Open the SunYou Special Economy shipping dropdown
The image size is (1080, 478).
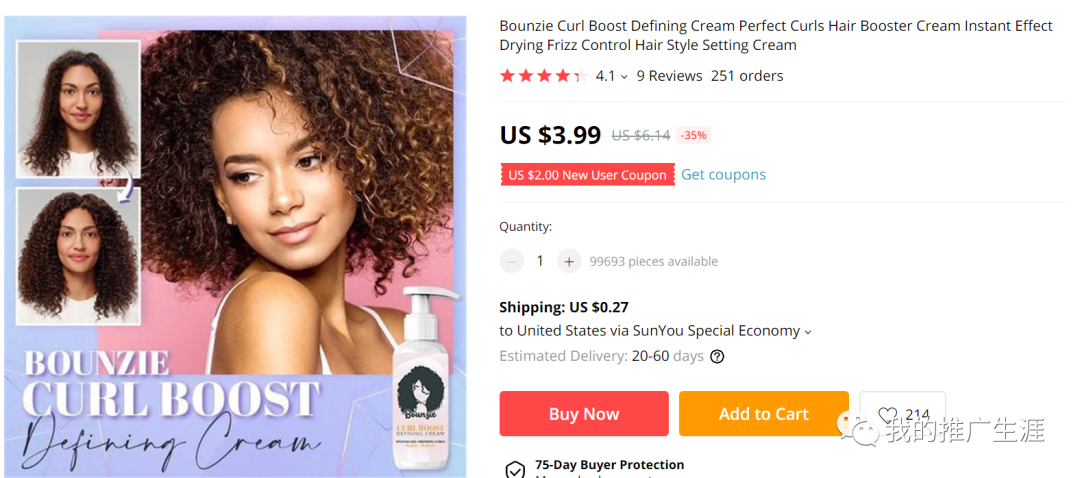[807, 332]
